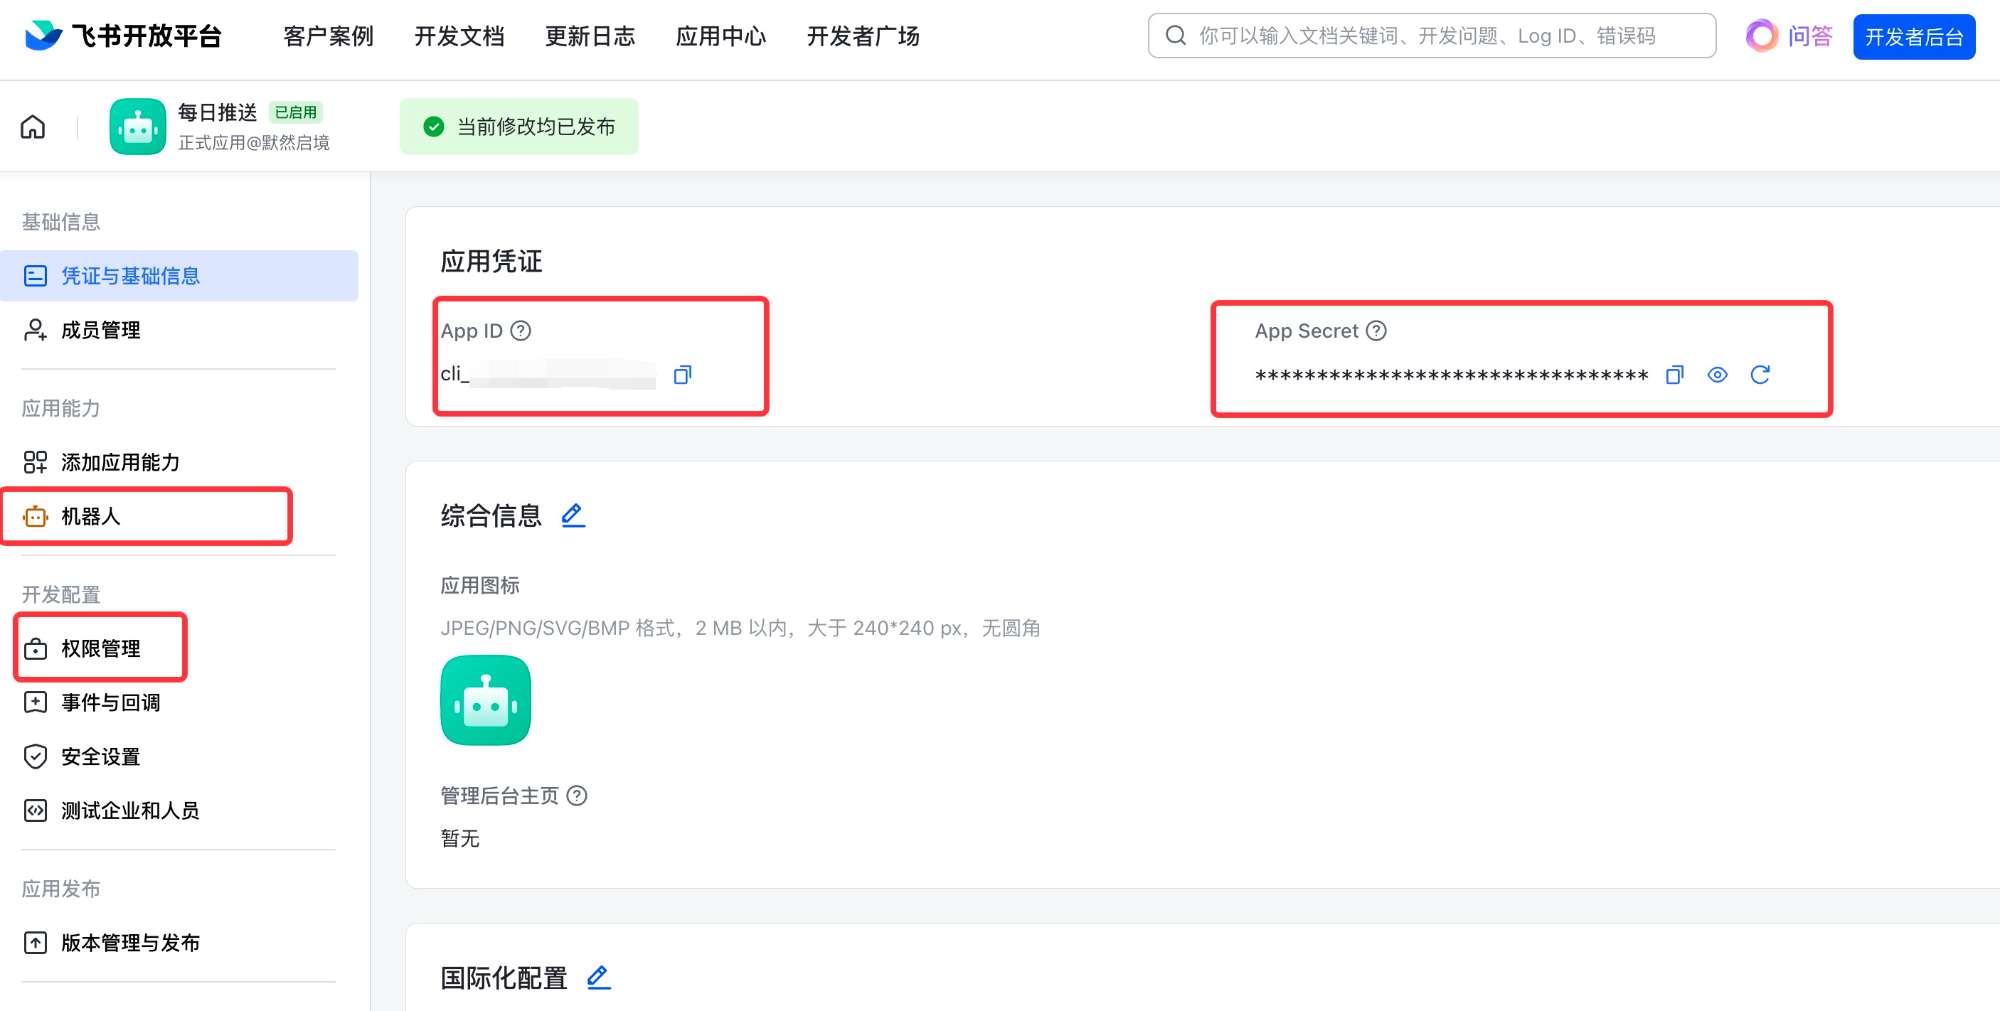The height and width of the screenshot is (1011, 2000).
Task: Click the 开发者后台 button
Action: (x=1914, y=37)
